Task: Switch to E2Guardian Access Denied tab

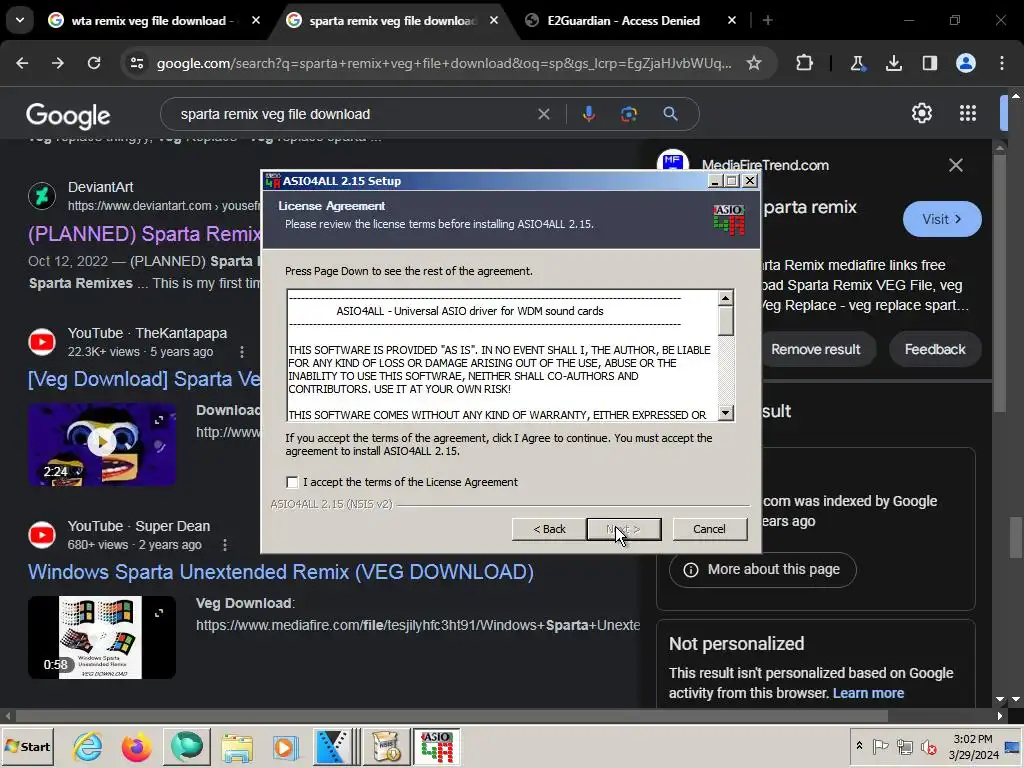Action: pyautogui.click(x=623, y=21)
